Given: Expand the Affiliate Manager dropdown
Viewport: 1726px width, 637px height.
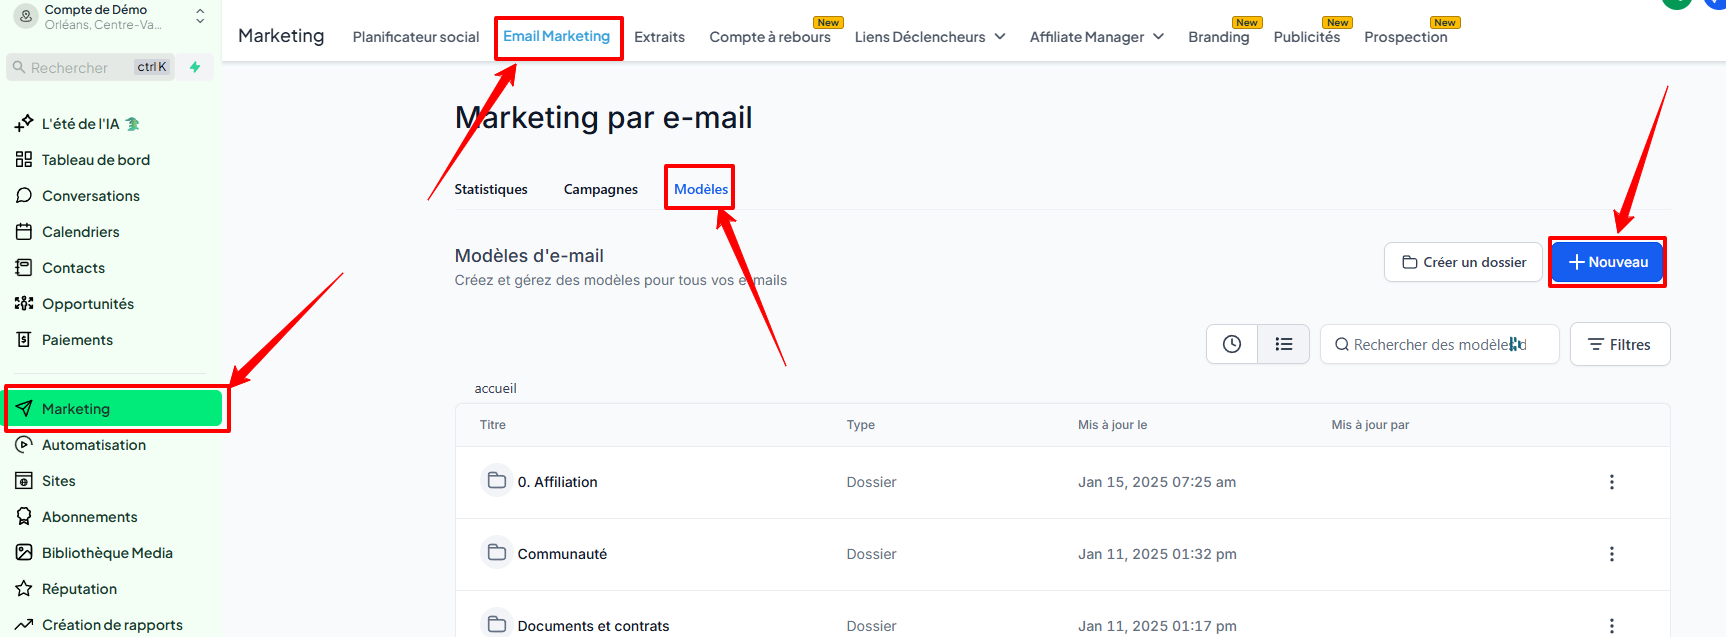Looking at the screenshot, I should tap(1096, 37).
